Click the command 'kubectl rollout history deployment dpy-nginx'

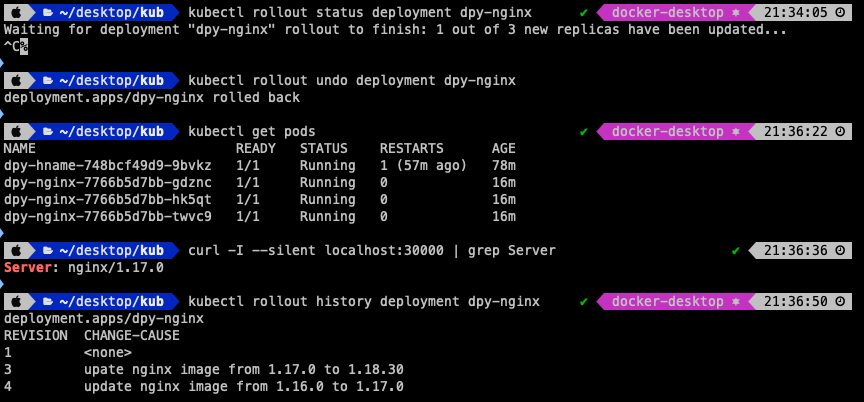pos(364,301)
